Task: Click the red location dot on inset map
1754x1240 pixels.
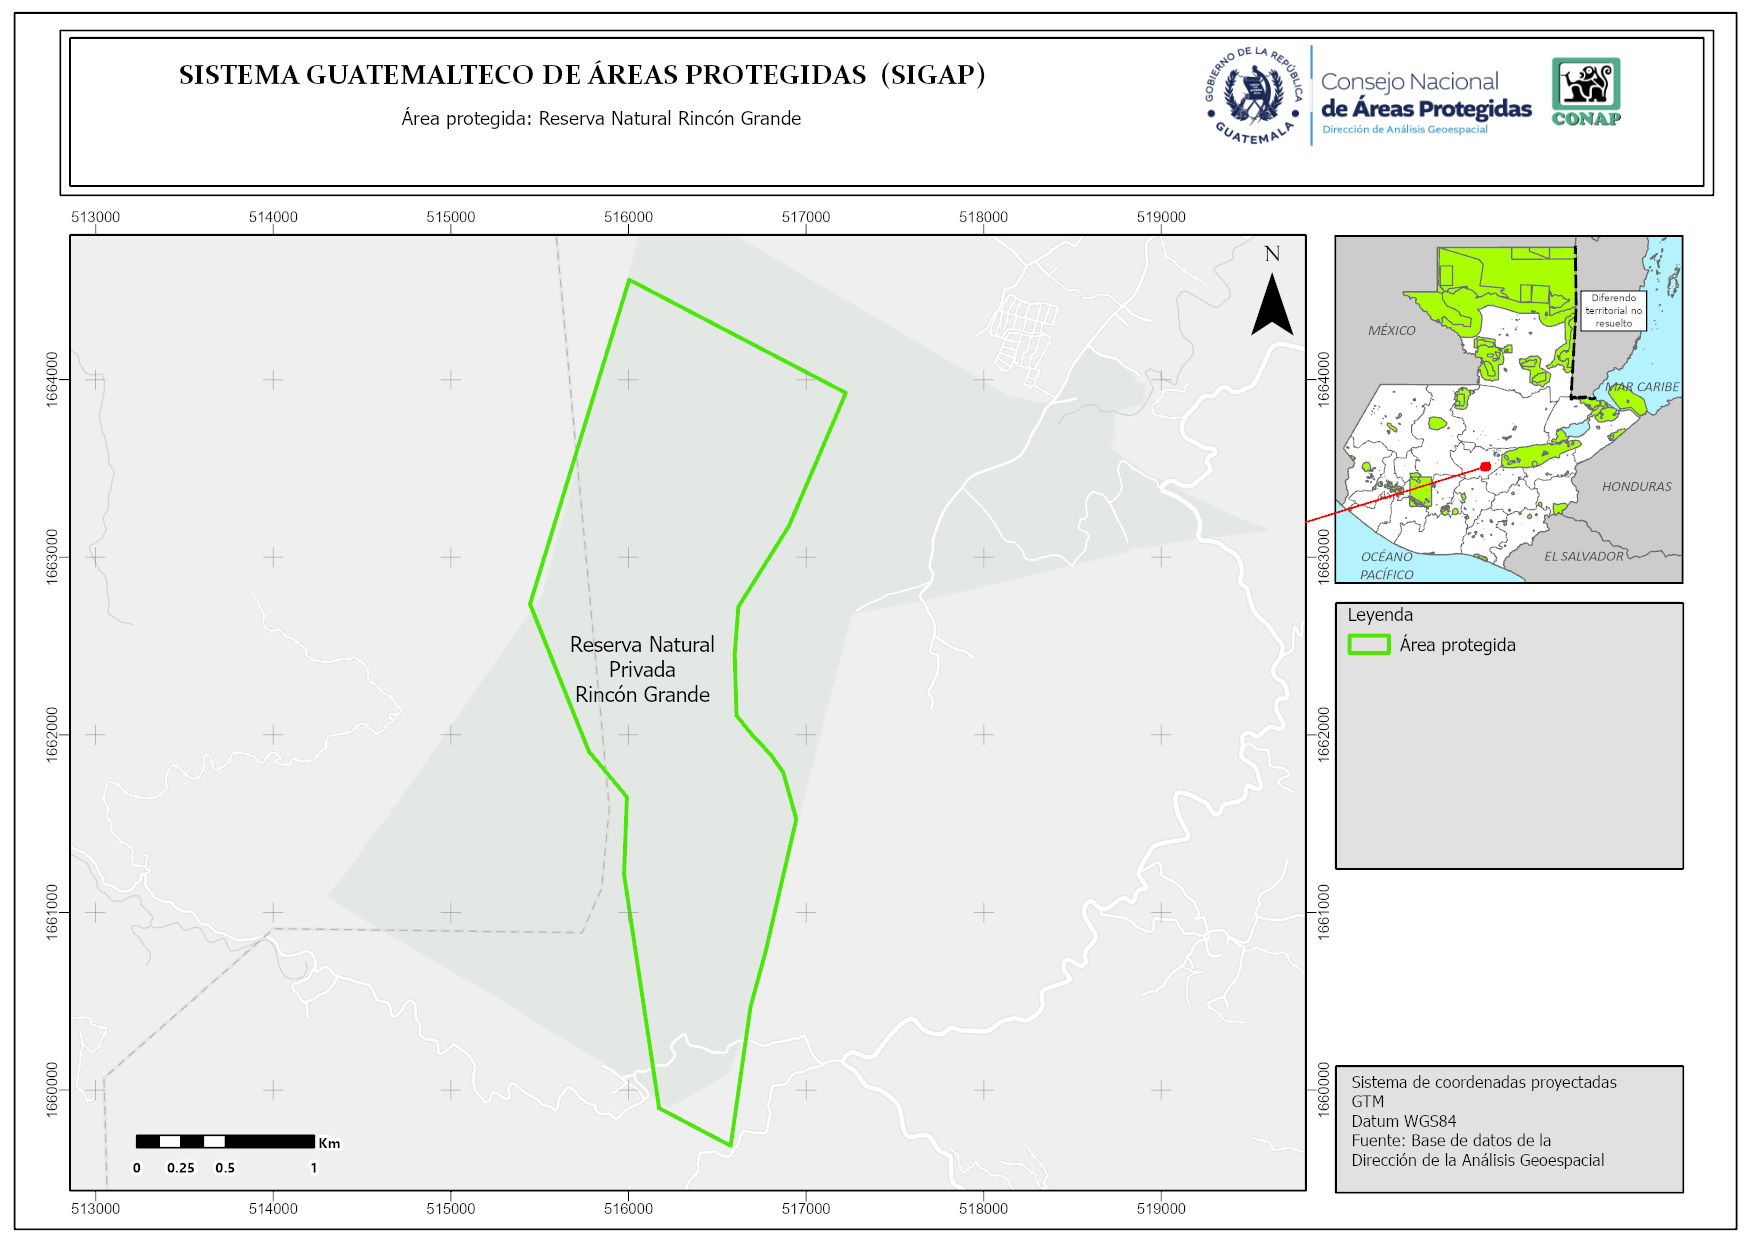Action: [1485, 467]
